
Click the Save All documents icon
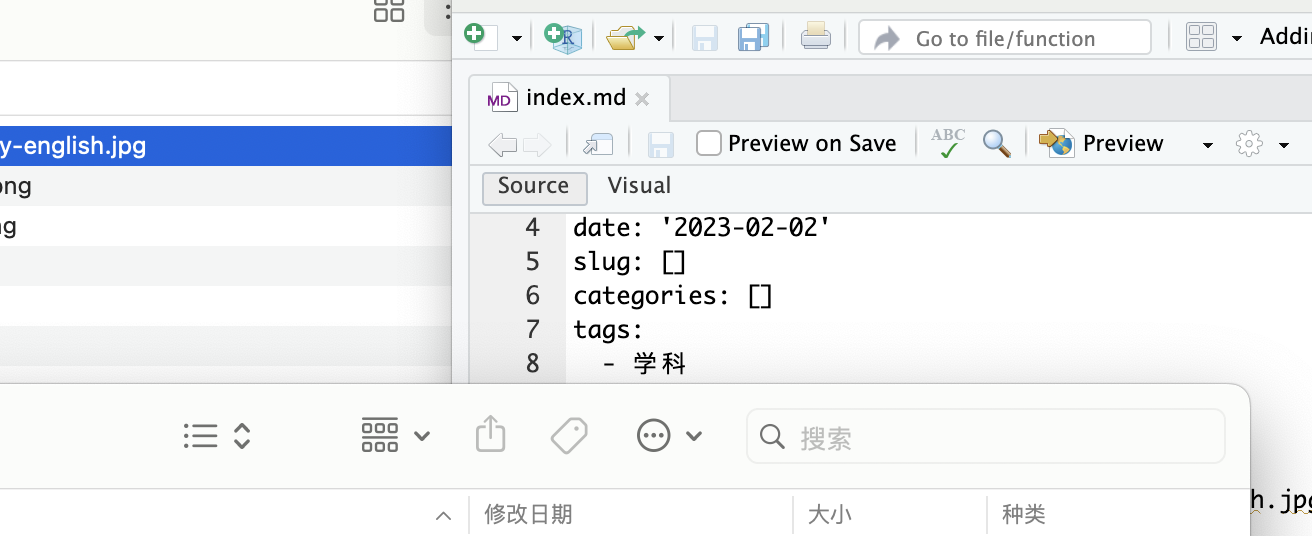tap(753, 38)
